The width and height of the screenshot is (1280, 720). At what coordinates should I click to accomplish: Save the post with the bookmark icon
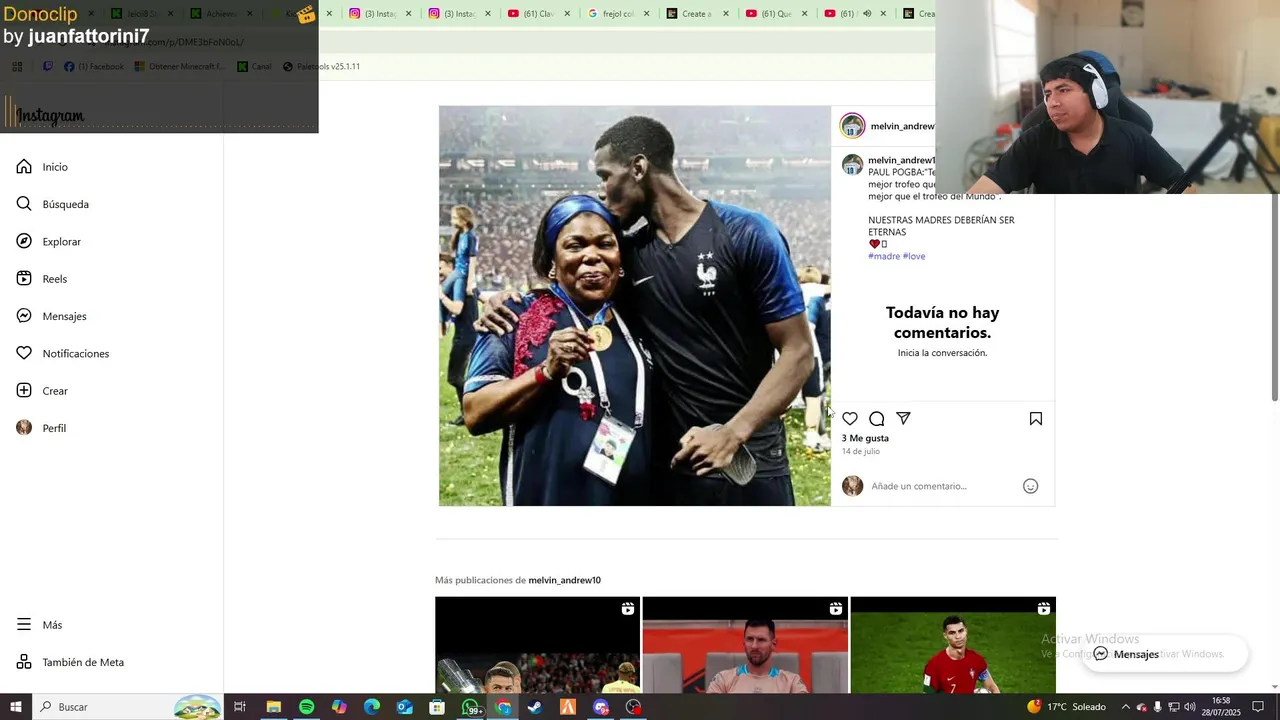pyautogui.click(x=1036, y=419)
